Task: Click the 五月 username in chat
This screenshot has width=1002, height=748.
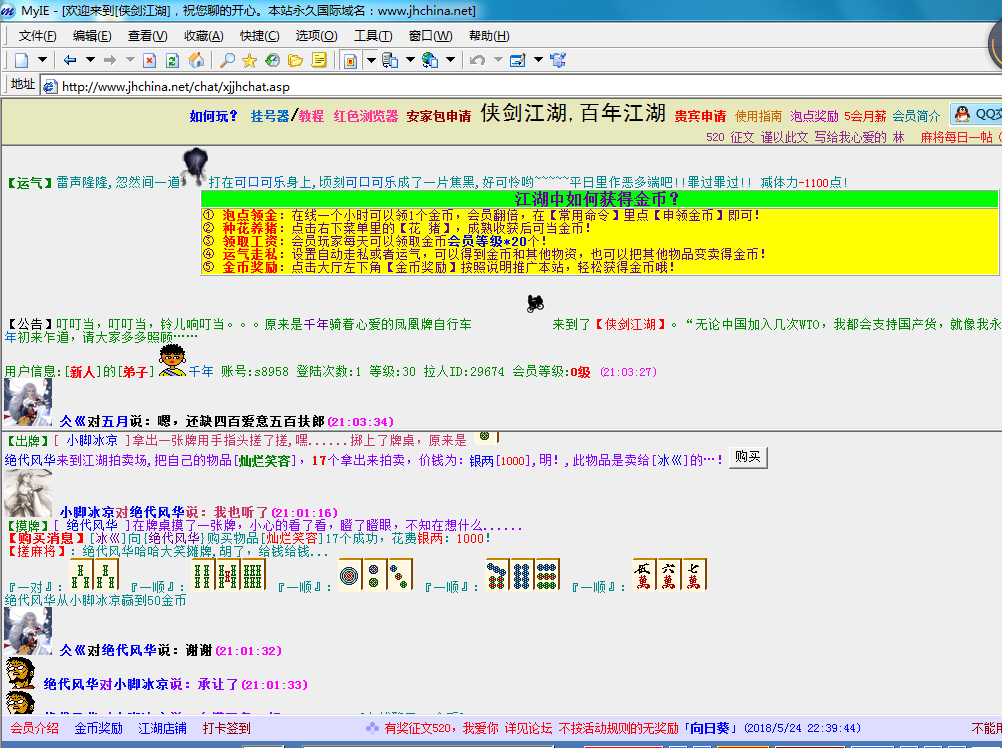Action: pyautogui.click(x=115, y=422)
